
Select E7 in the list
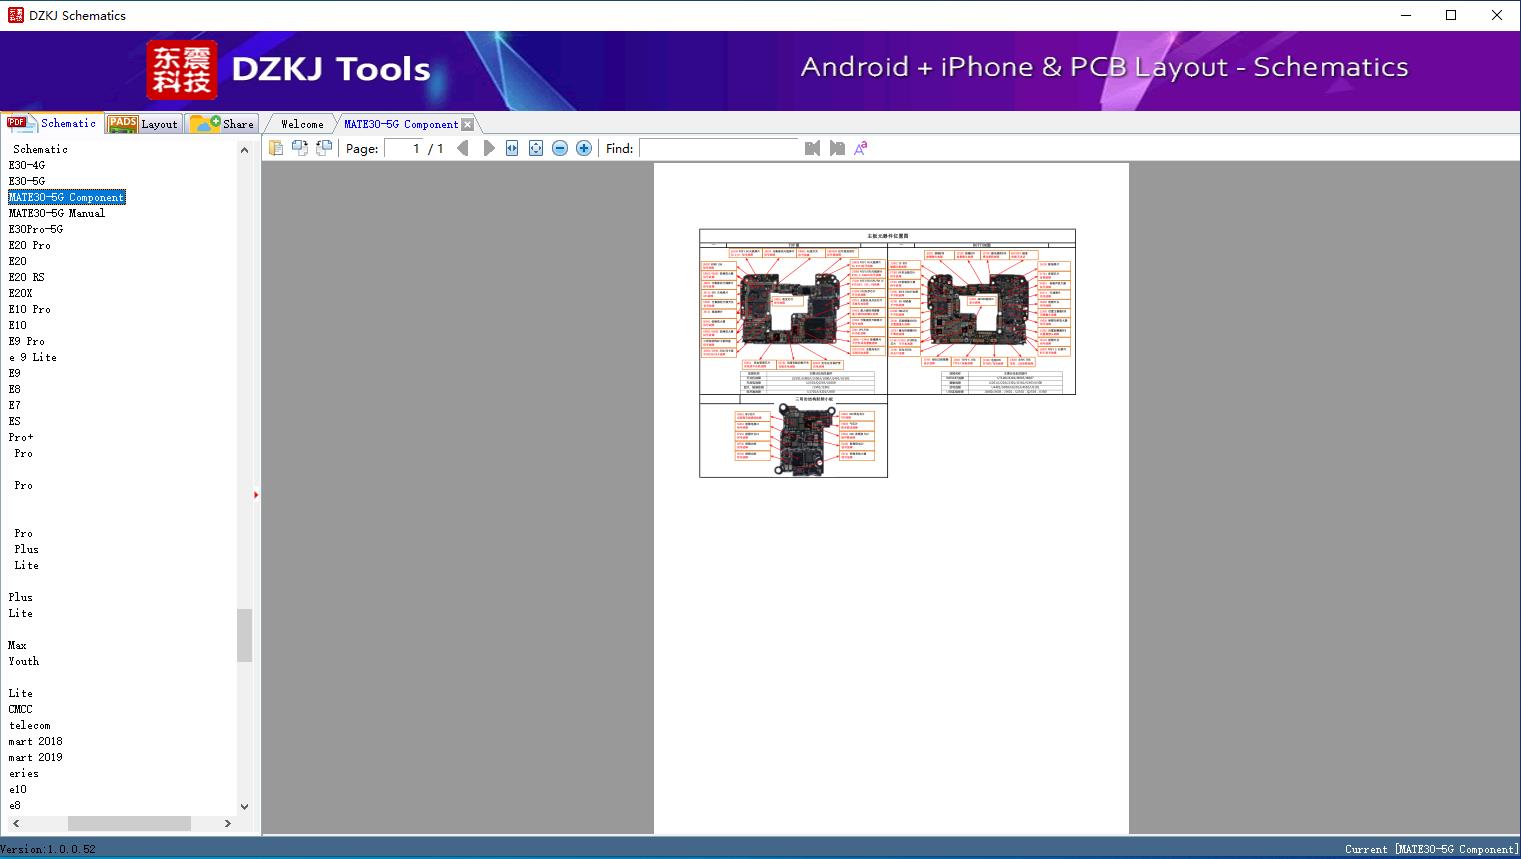[x=15, y=405]
